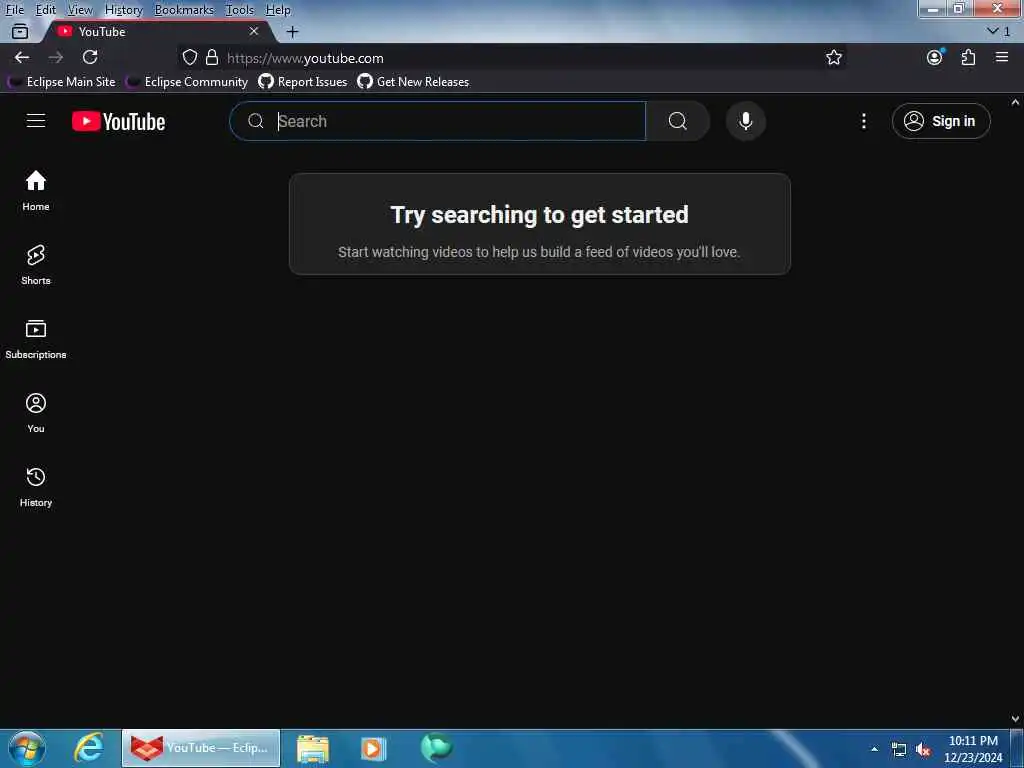Open the You section in sidebar
This screenshot has width=1024, height=768.
coord(36,413)
